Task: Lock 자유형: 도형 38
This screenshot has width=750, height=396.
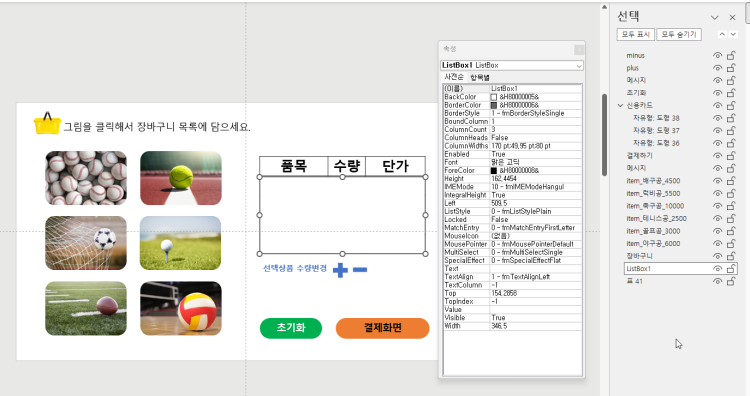Action: [x=731, y=118]
